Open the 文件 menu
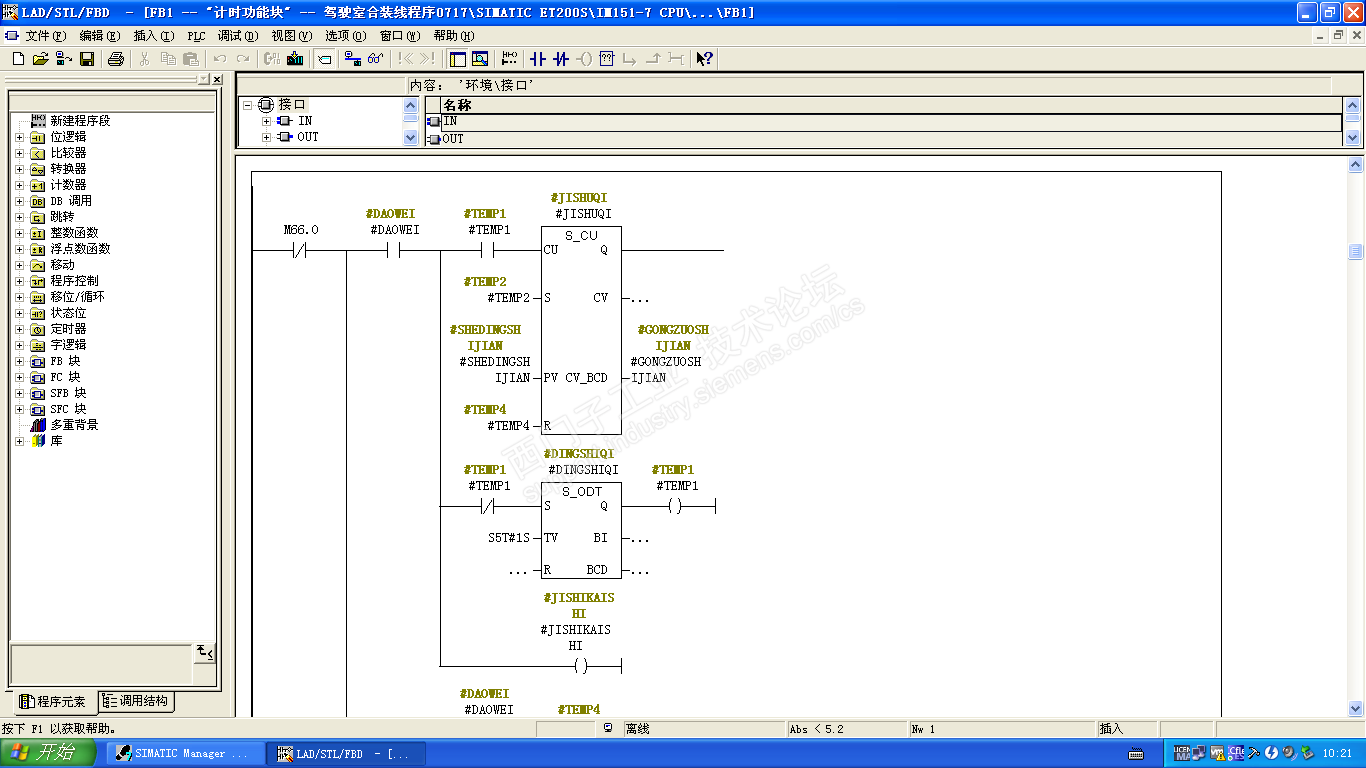 45,36
